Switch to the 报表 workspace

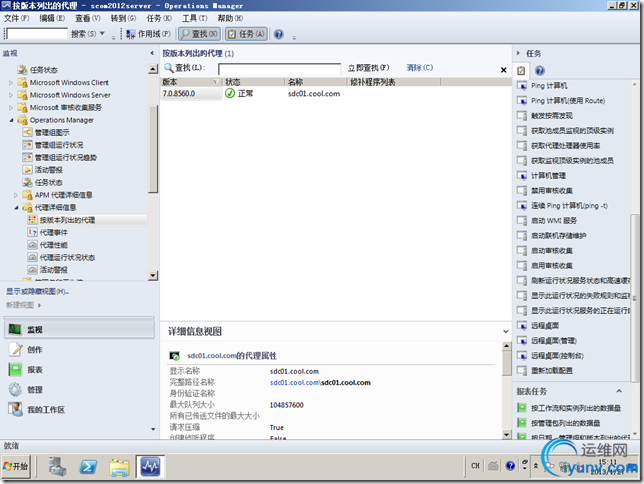pos(34,370)
